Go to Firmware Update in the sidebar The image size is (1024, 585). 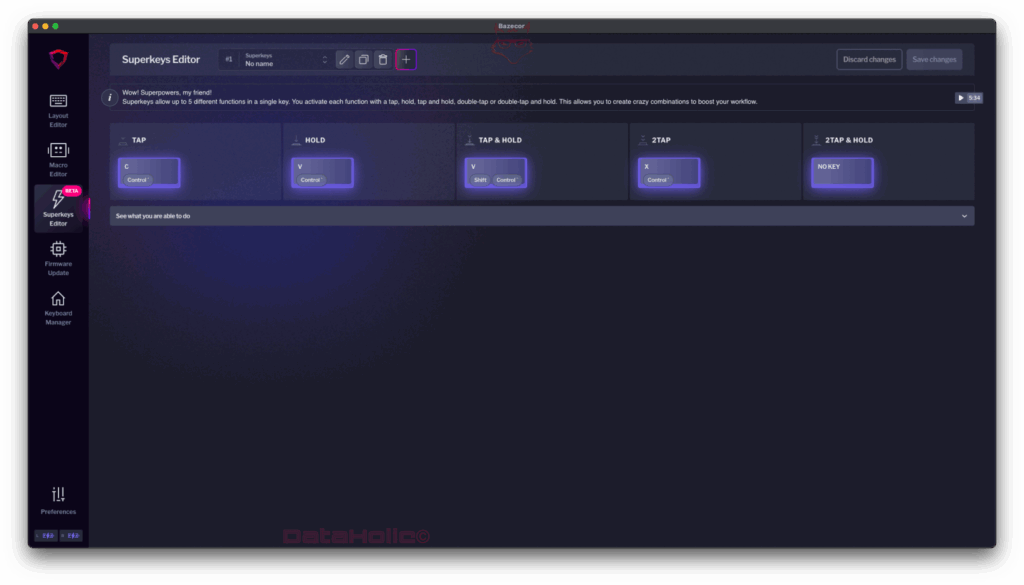(58, 257)
